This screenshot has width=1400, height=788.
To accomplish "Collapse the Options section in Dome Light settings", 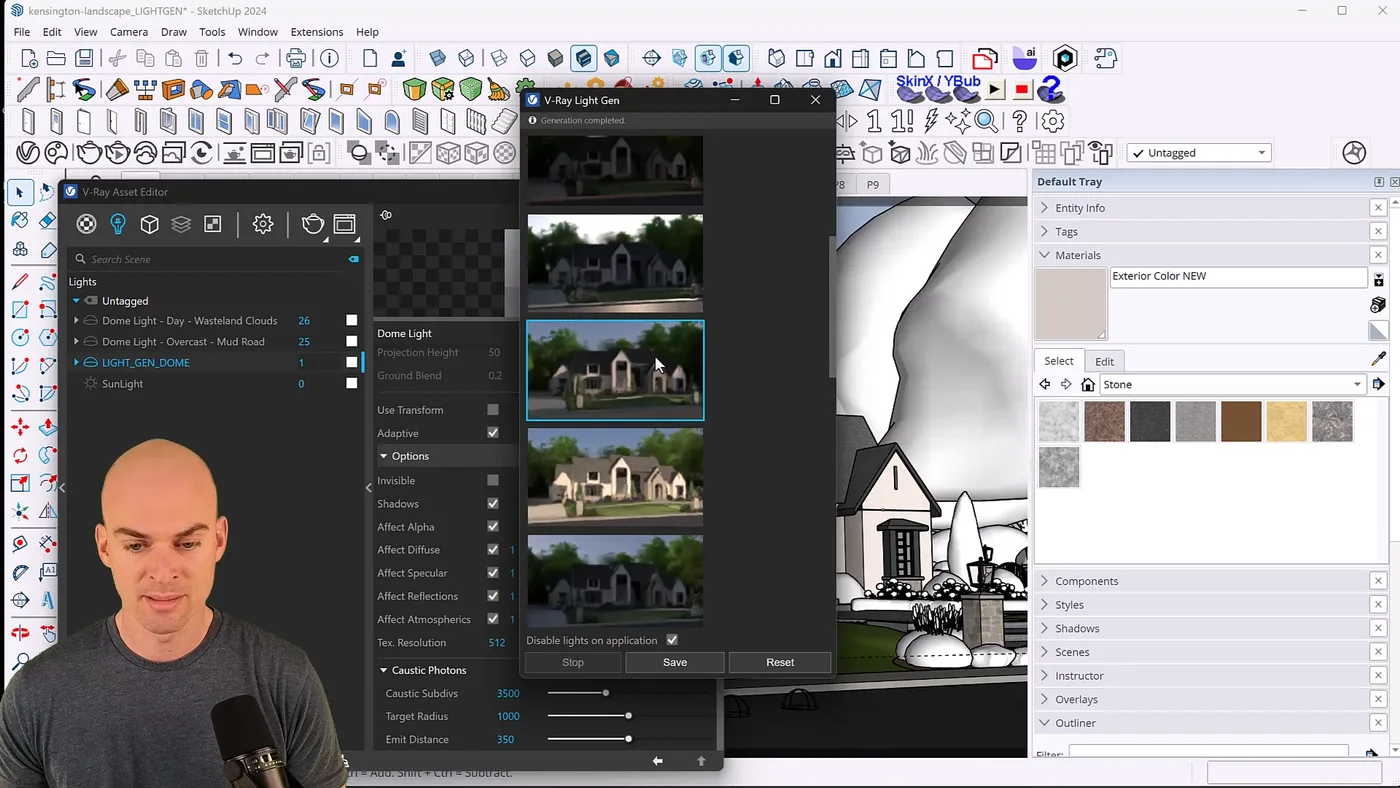I will click(383, 456).
